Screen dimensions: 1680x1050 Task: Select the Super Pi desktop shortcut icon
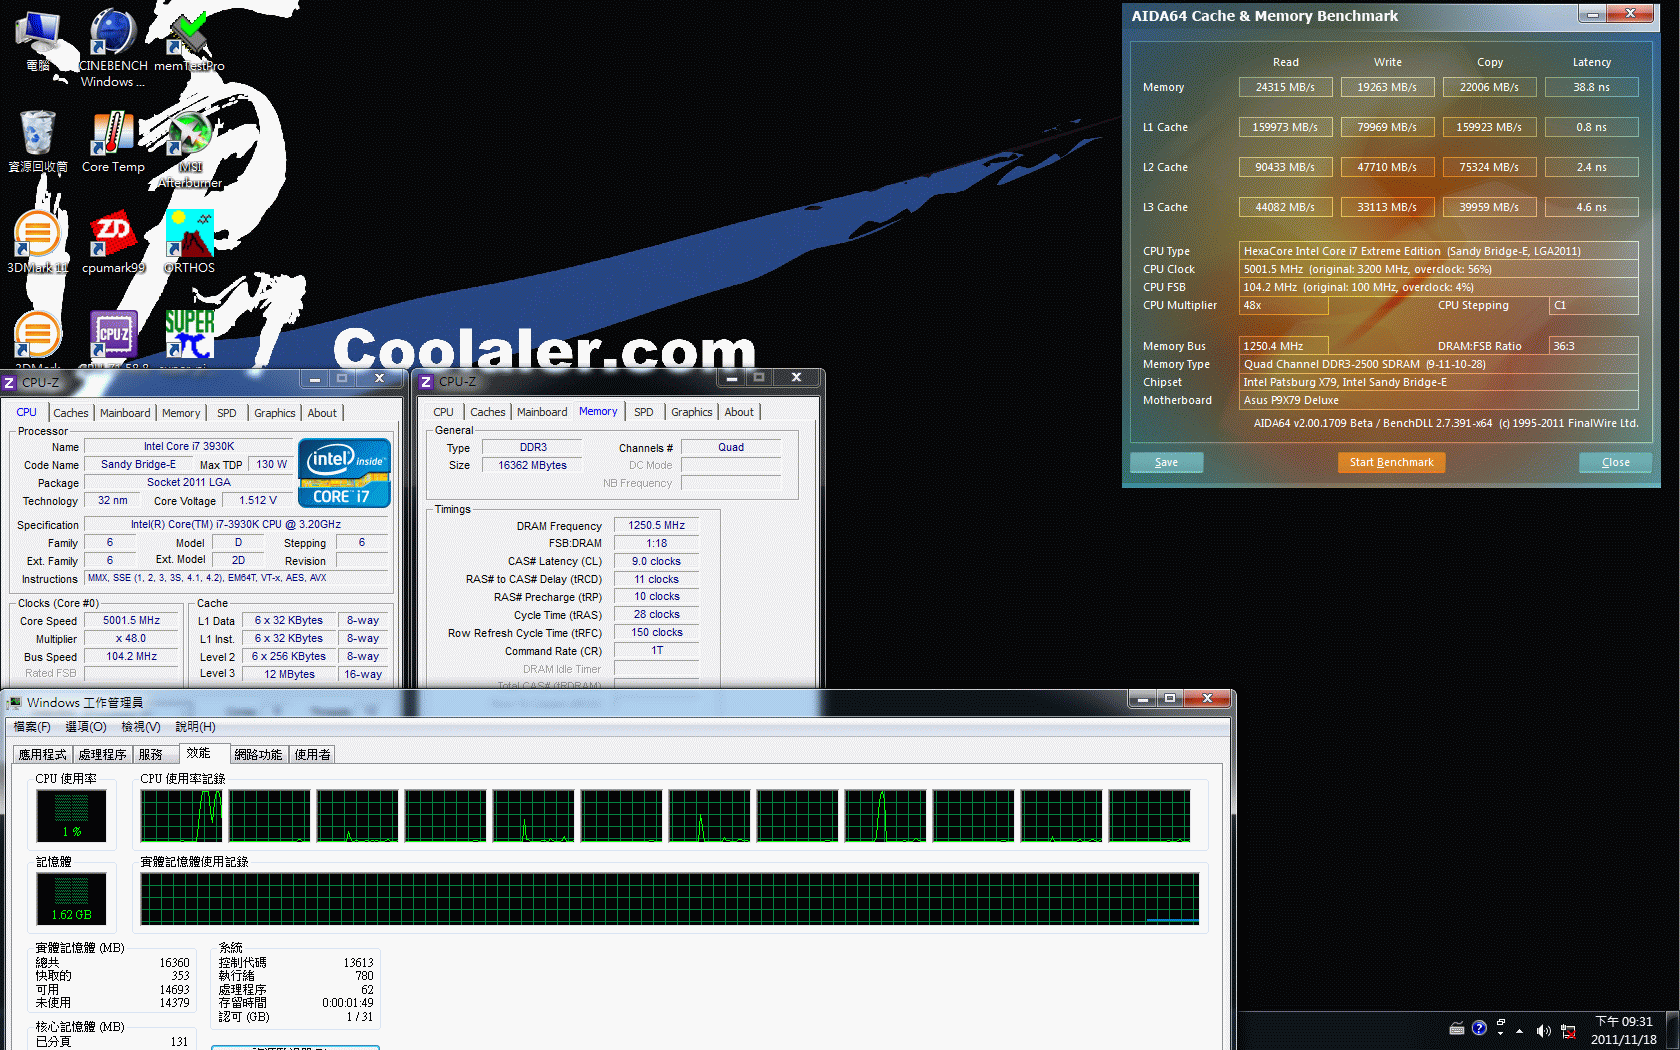coord(189,335)
